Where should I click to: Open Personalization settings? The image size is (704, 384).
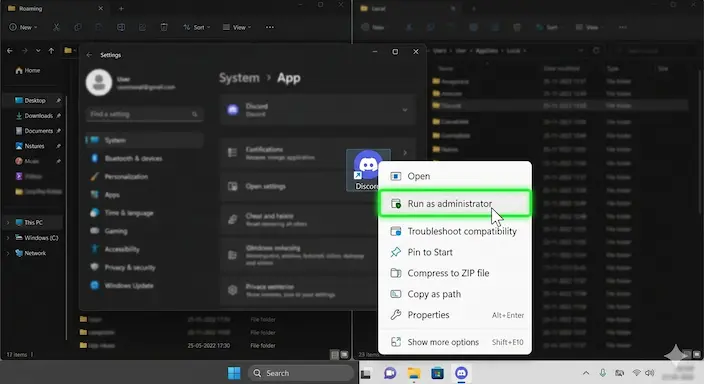[x=144, y=177]
